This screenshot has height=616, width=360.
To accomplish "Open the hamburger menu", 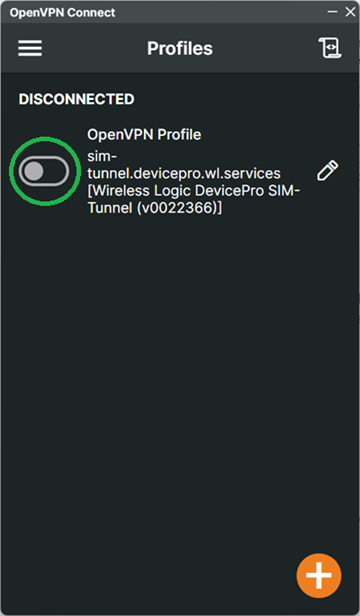I will (30, 48).
